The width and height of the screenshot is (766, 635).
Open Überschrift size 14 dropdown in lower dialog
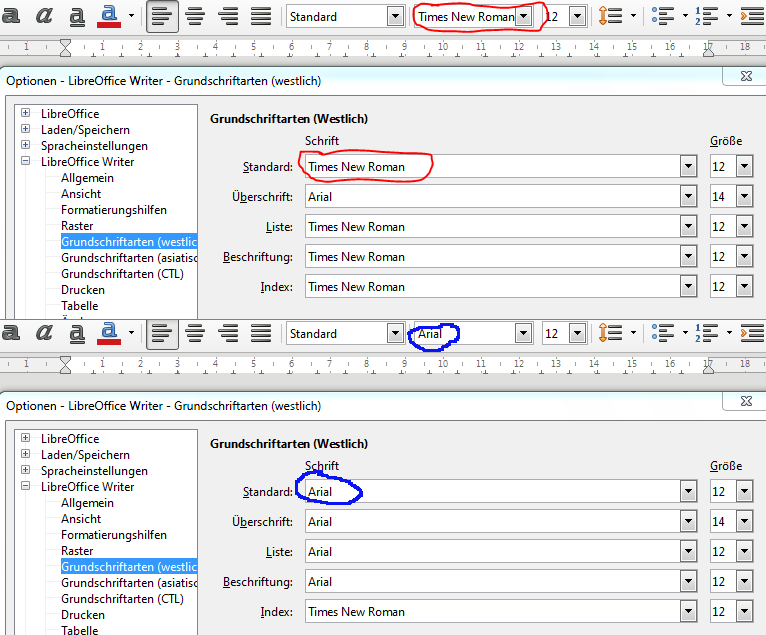point(745,522)
